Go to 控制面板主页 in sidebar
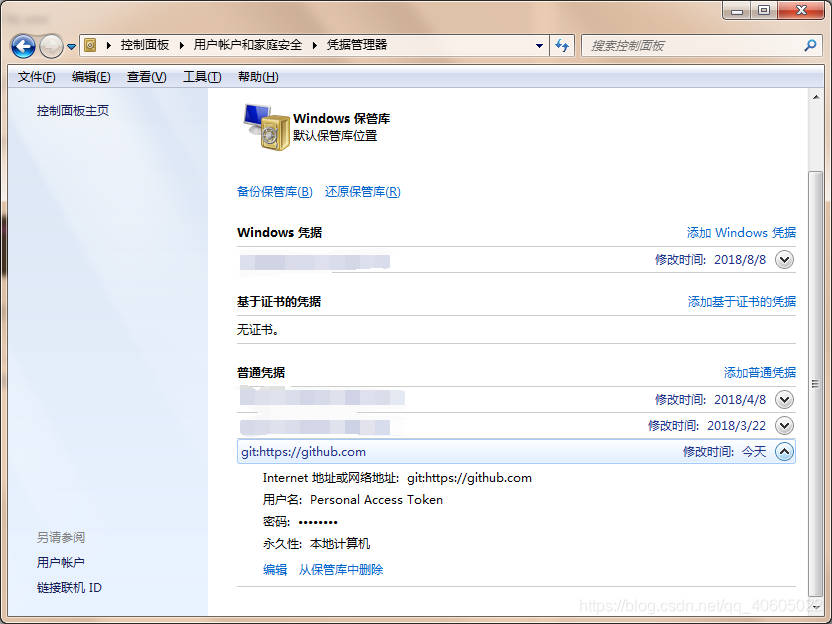 pos(73,110)
